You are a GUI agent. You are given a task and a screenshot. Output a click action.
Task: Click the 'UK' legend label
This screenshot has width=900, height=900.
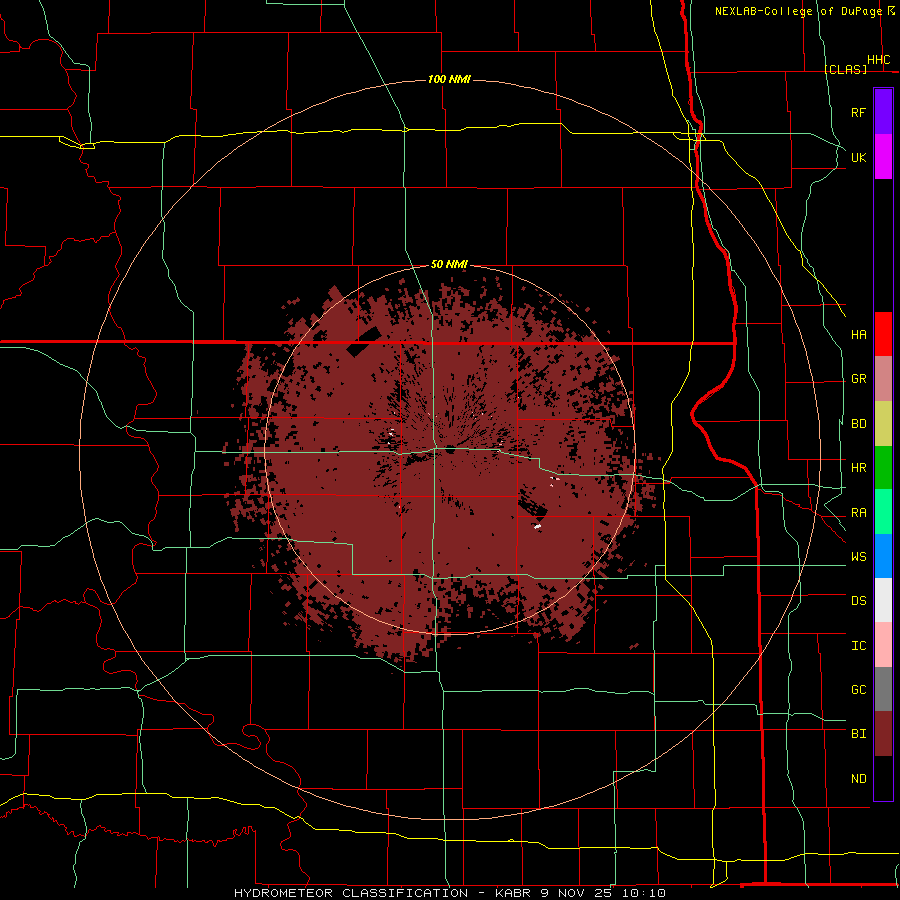pos(859,158)
